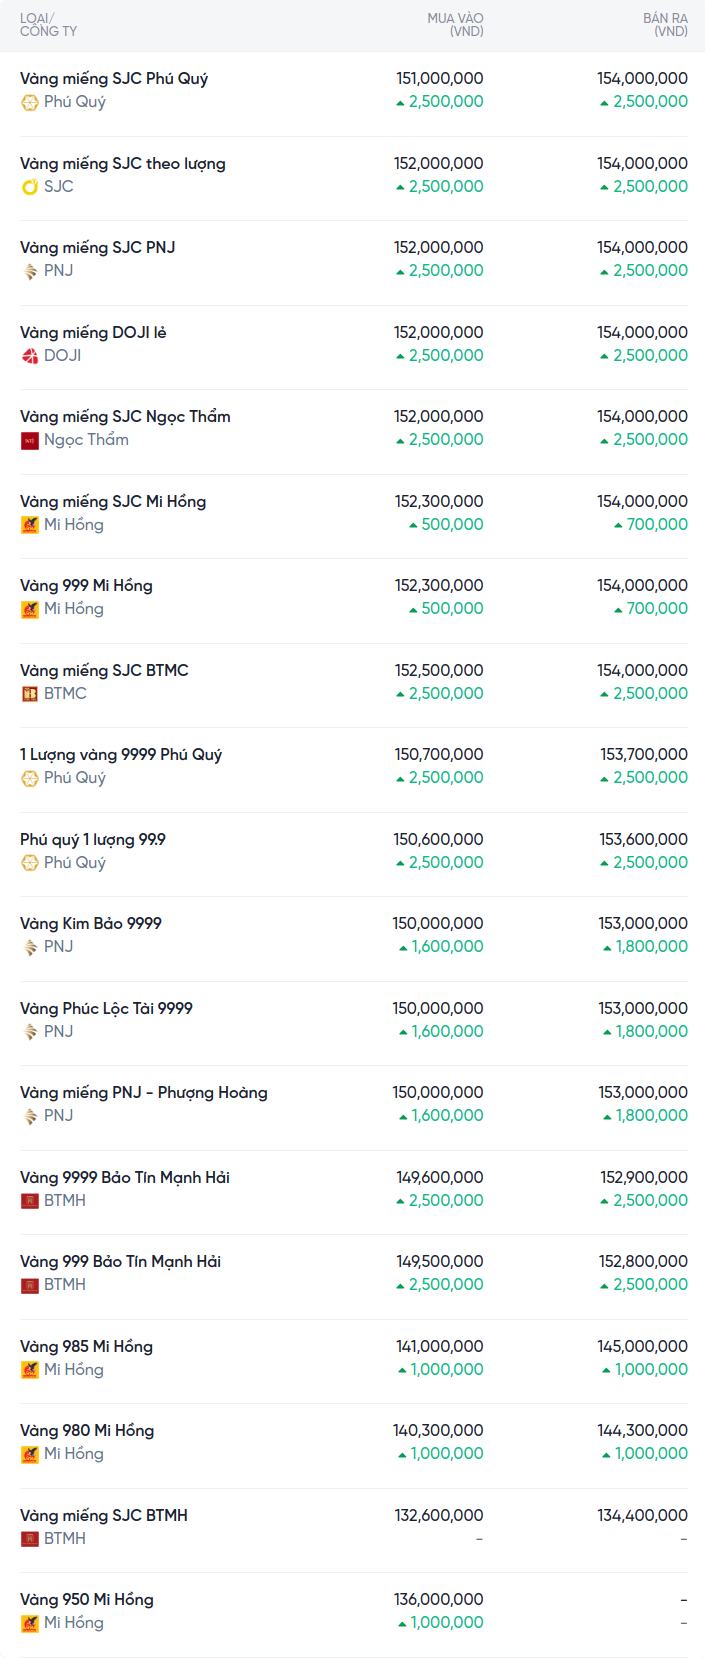The image size is (705, 1658).
Task: Click the Ngọc Thẩm company logo
Action: pos(30,440)
